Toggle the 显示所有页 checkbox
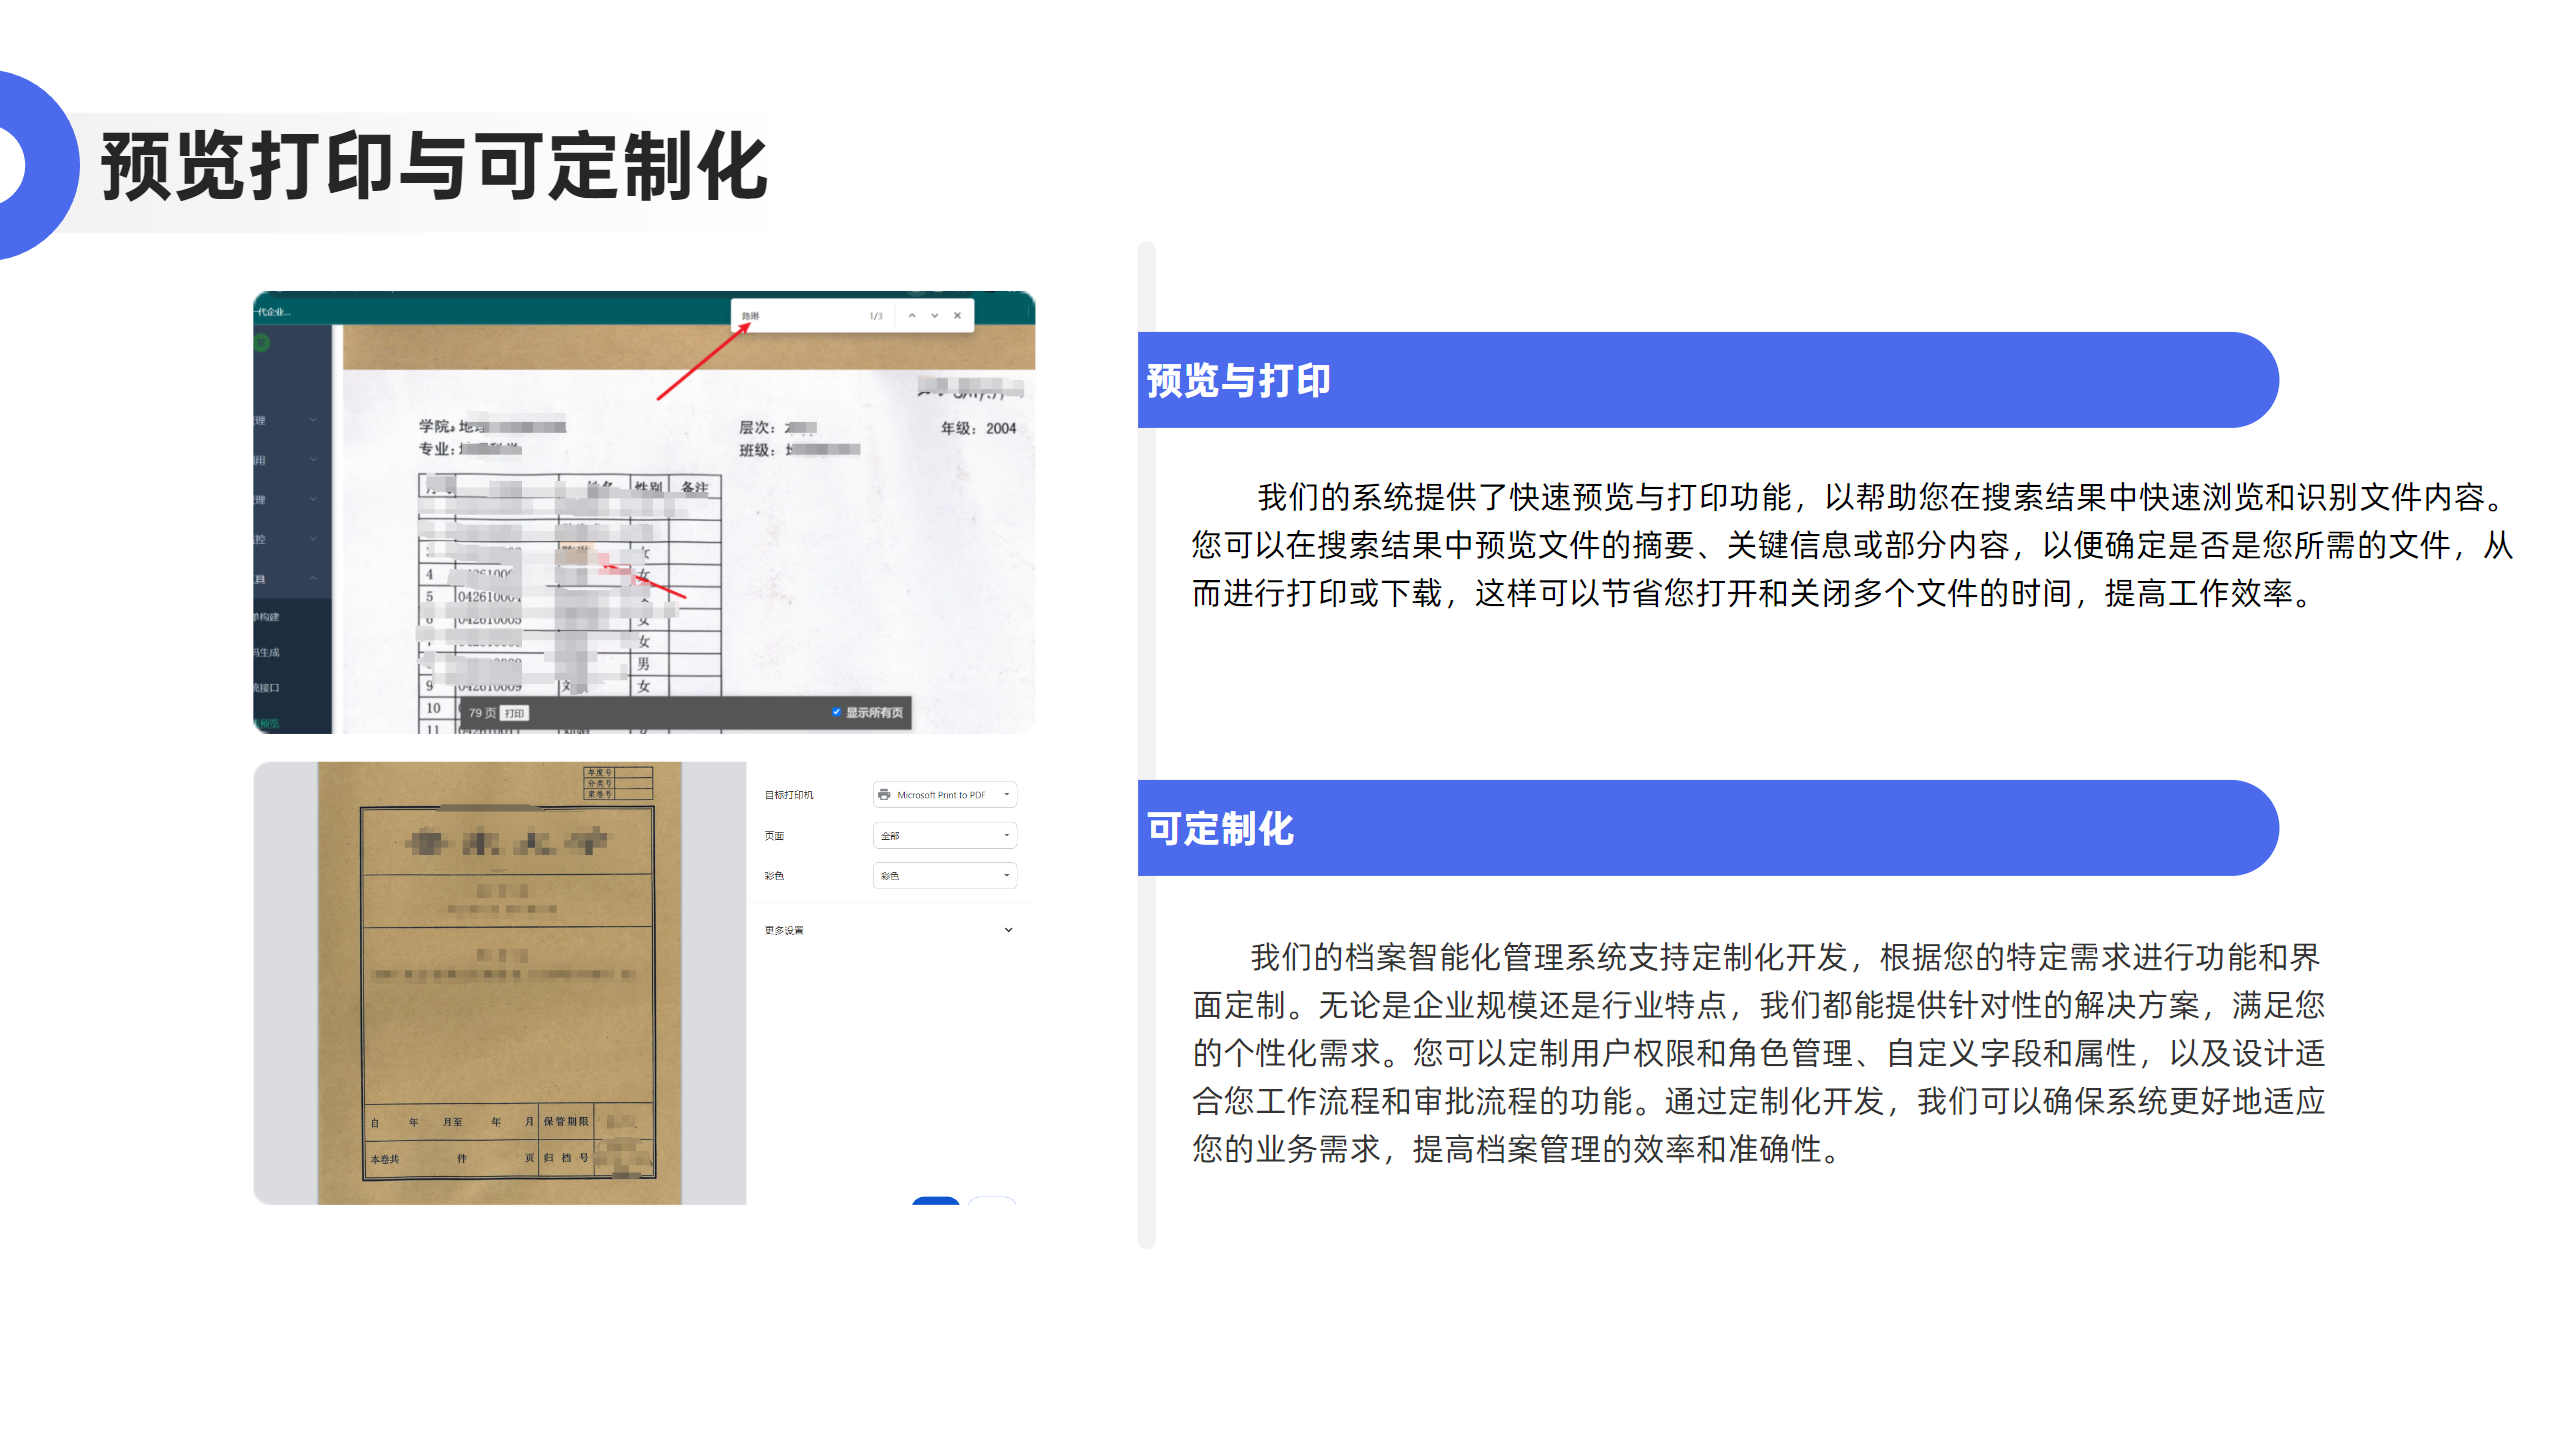The height and width of the screenshot is (1439, 2560). 836,712
